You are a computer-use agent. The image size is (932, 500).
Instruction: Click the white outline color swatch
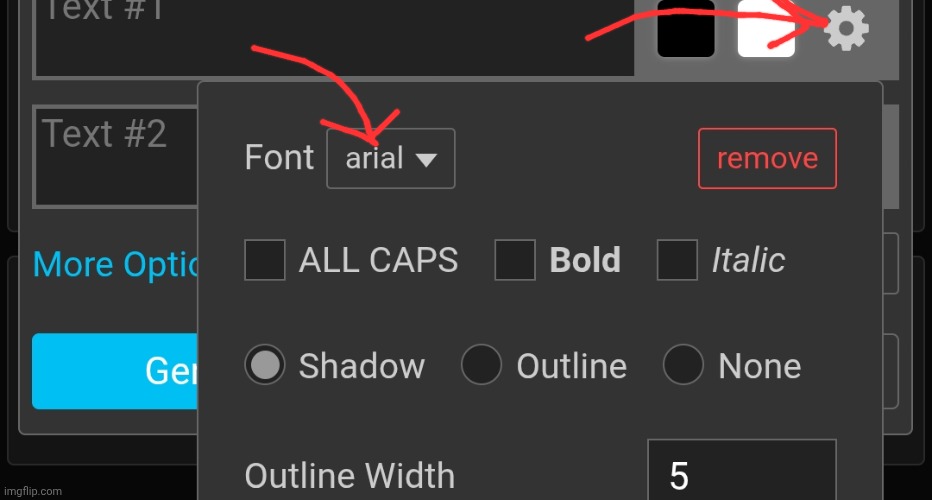[x=766, y=28]
